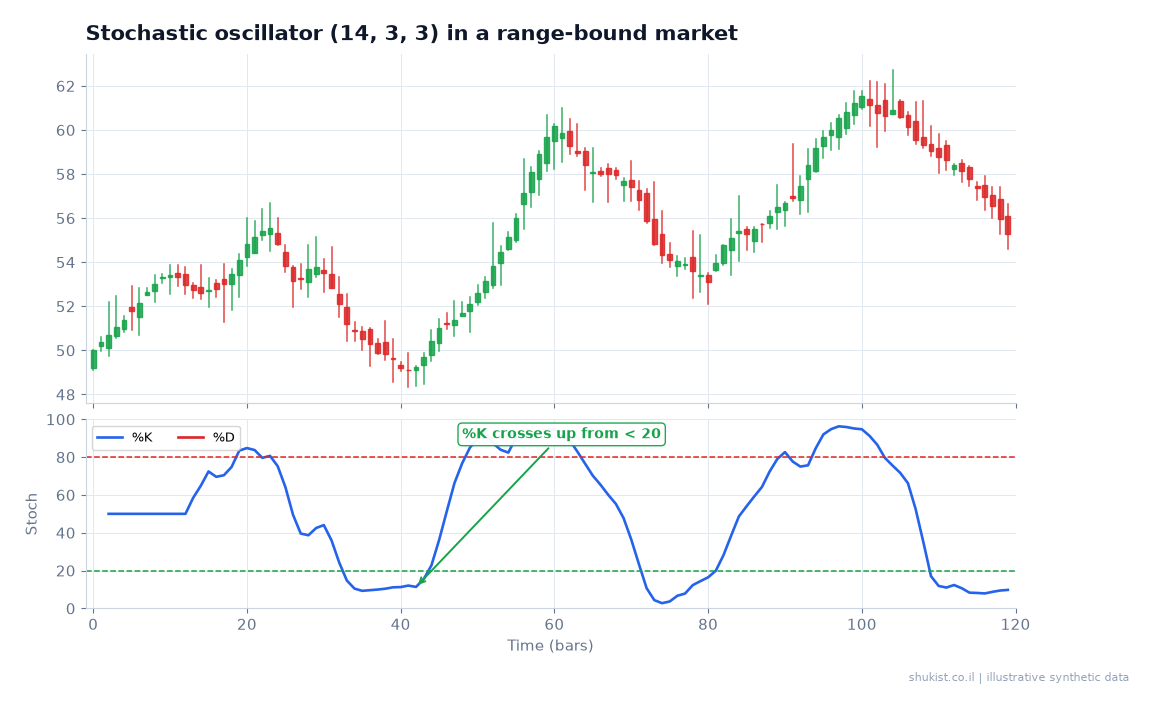This screenshot has height=709, width=1154.
Task: Click the 100 tick on the time axis
Action: tap(862, 625)
